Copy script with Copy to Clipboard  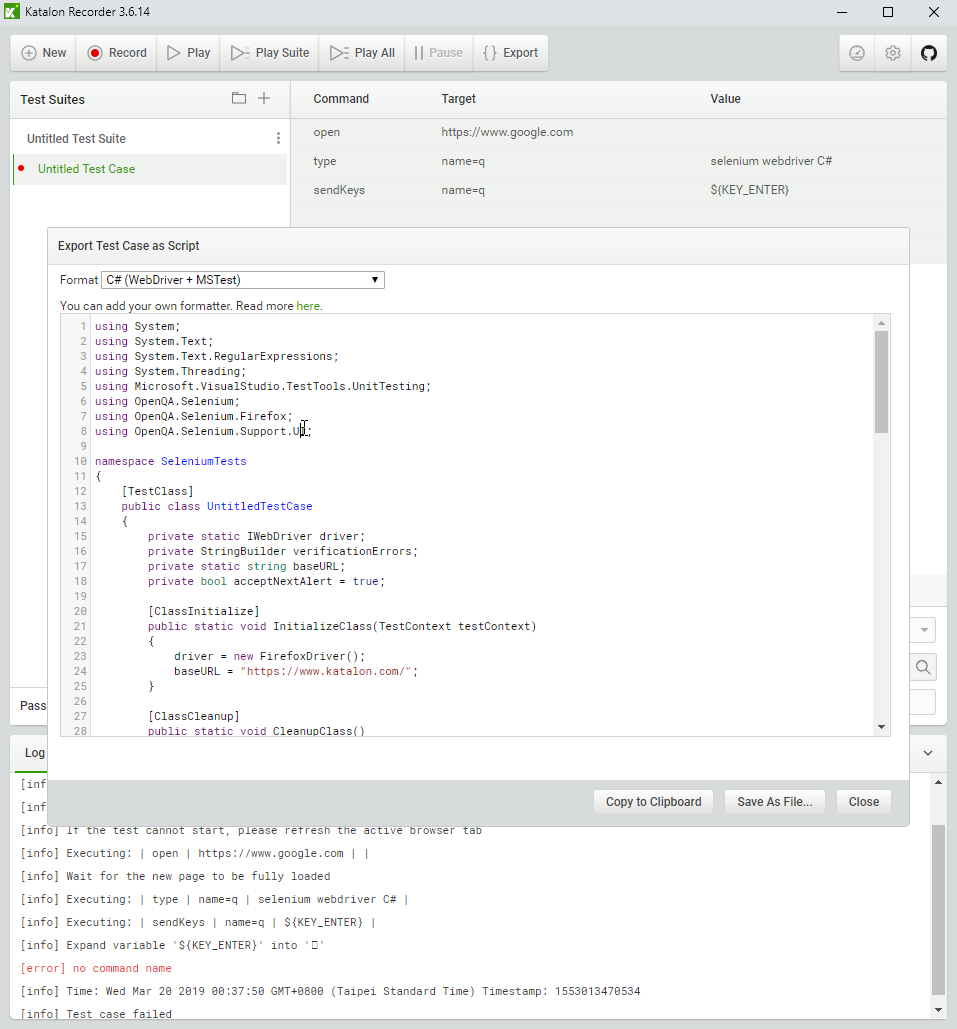(x=653, y=802)
